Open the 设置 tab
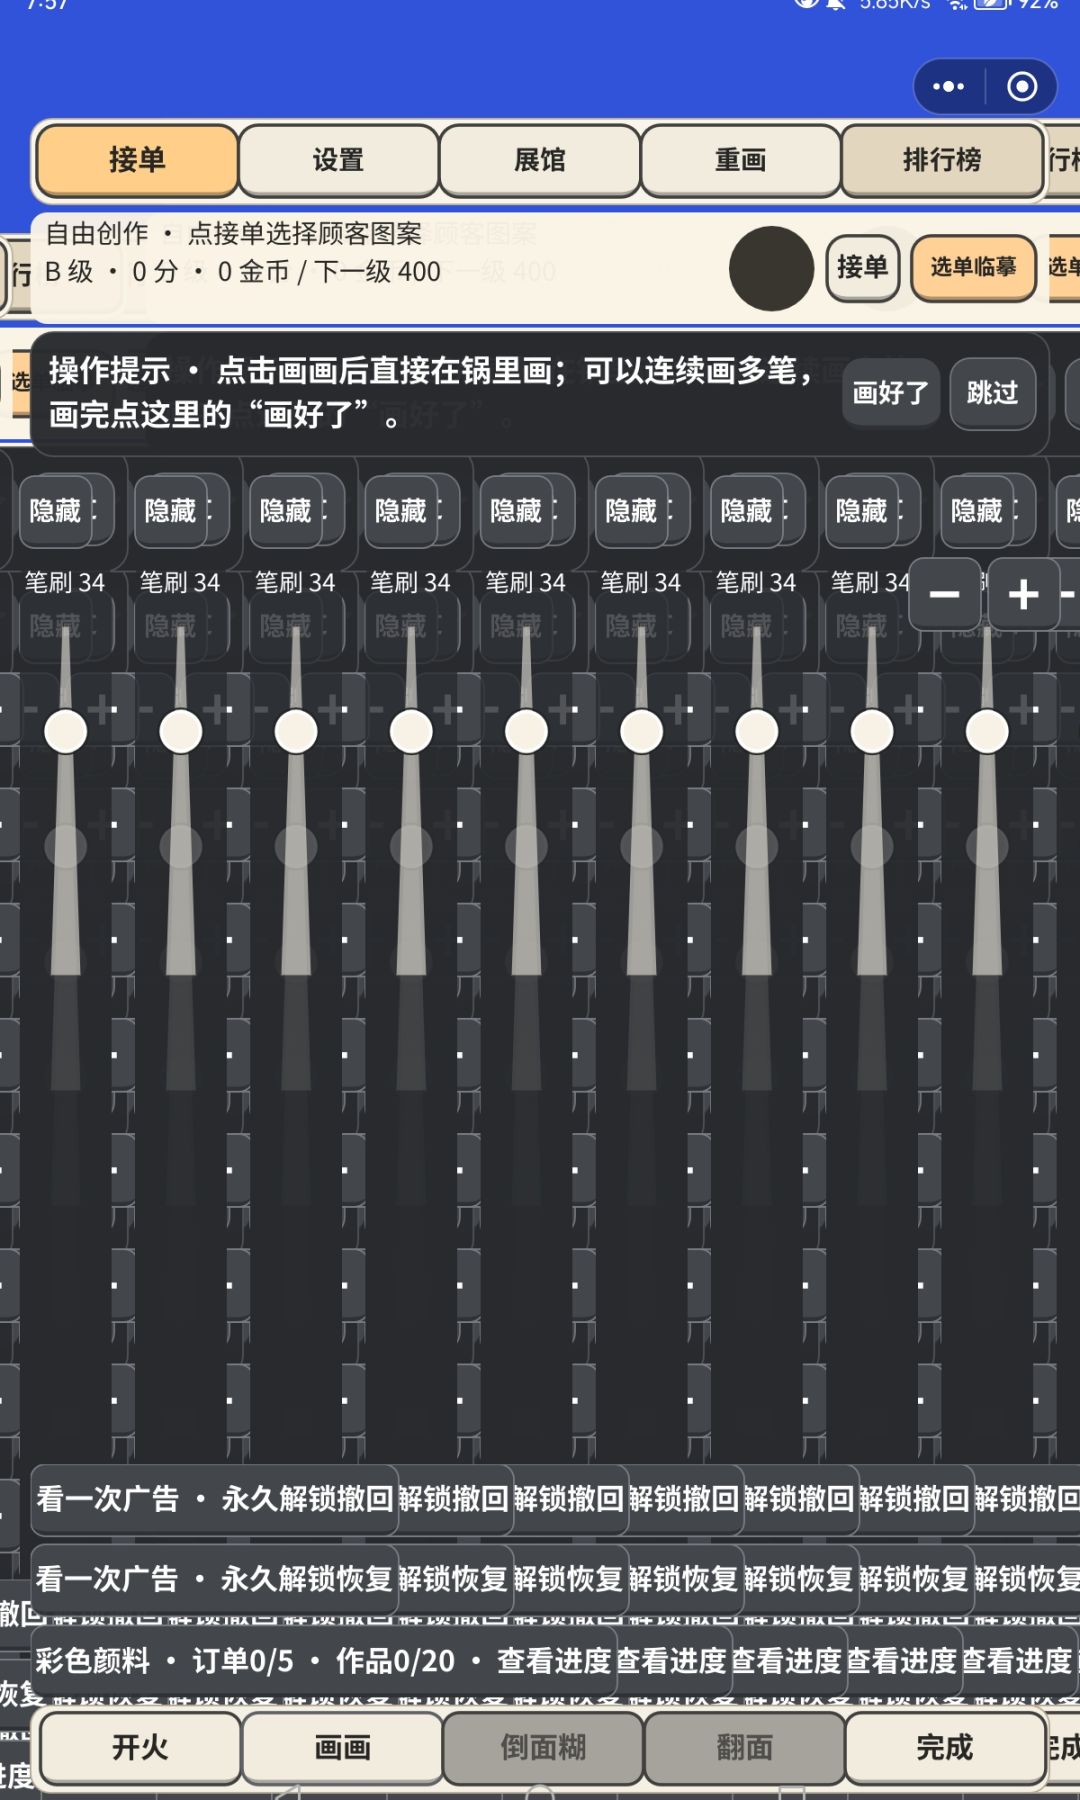The width and height of the screenshot is (1080, 1800). [x=338, y=160]
